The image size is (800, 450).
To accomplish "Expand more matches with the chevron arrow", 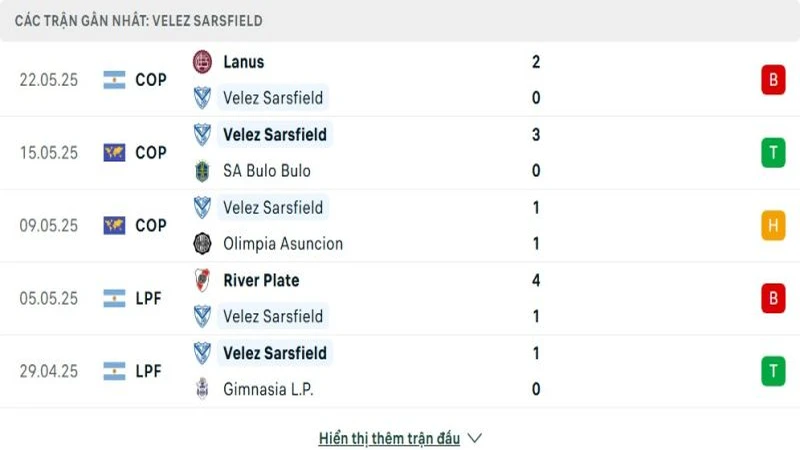I will point(475,438).
